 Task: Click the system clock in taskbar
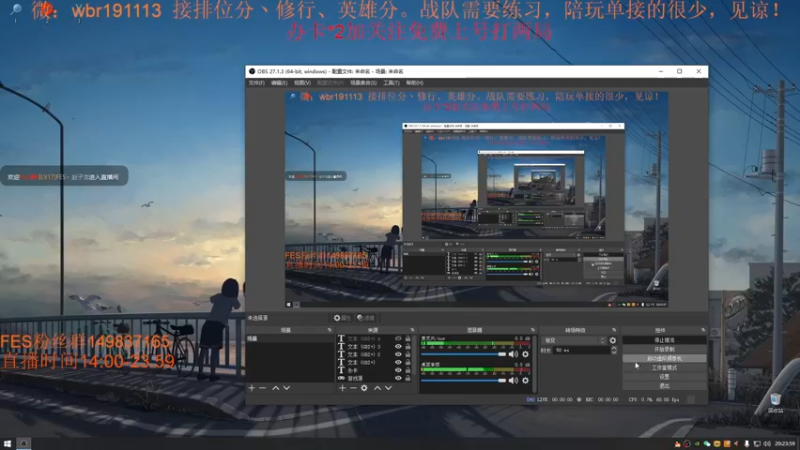[785, 444]
